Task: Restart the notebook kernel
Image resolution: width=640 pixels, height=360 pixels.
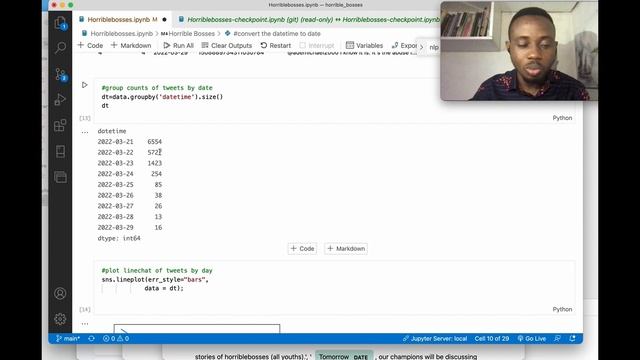Action: (276, 45)
